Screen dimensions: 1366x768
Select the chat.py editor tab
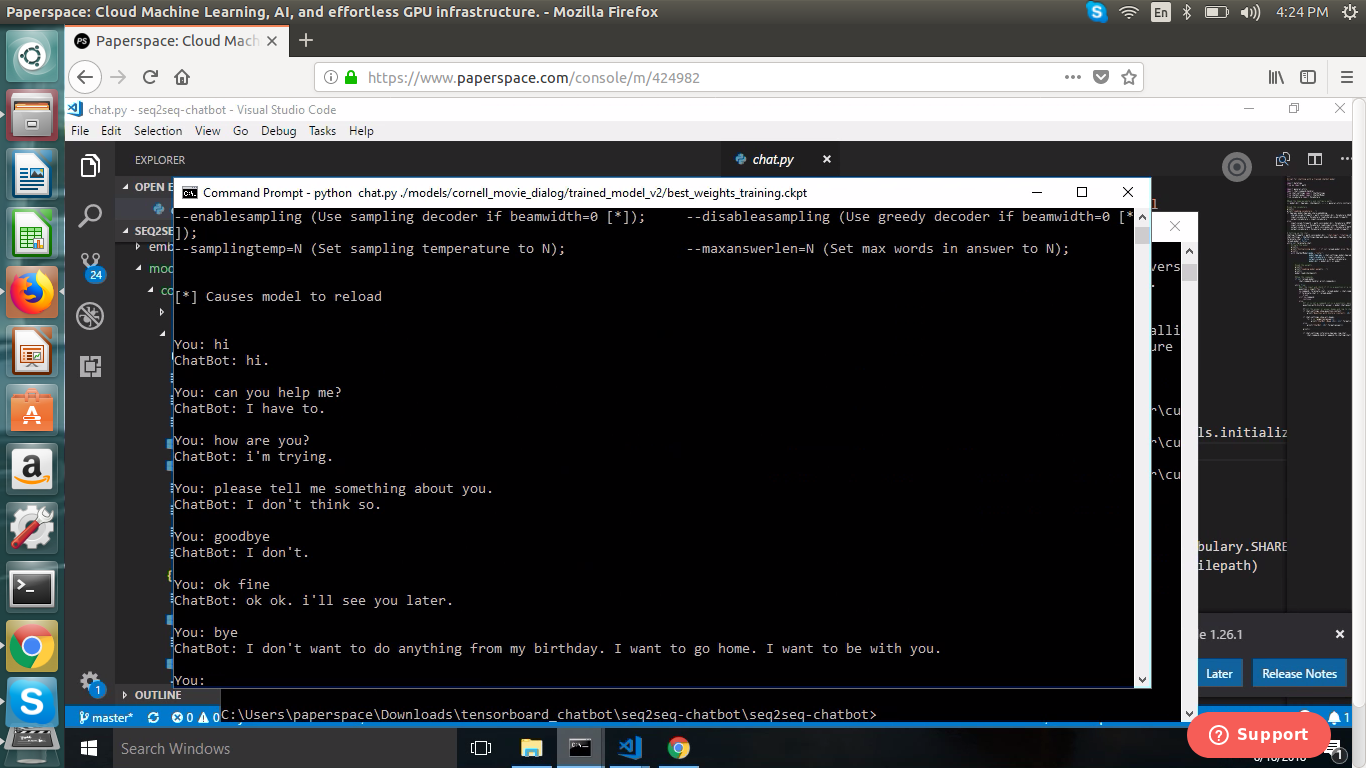[782, 159]
